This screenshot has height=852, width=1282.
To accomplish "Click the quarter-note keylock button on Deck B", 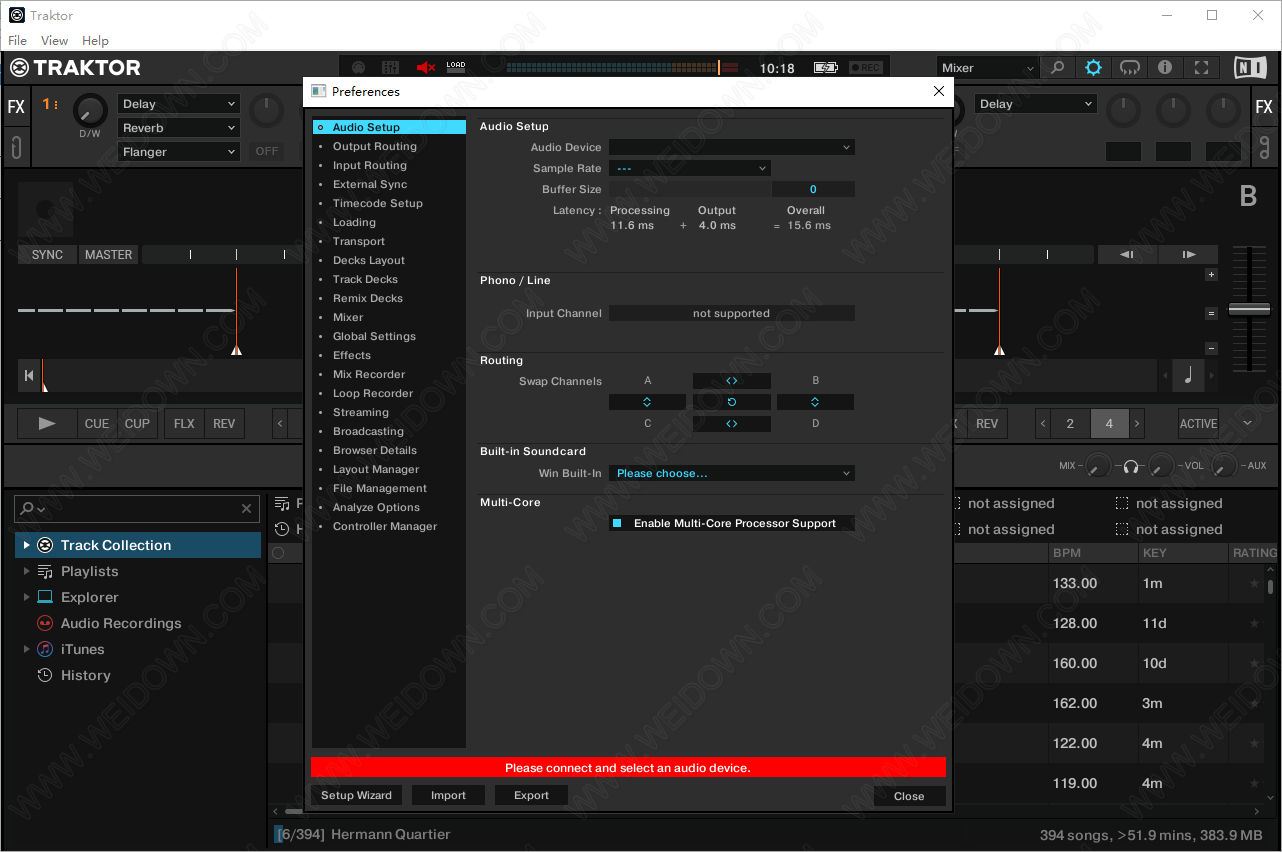I will tap(1188, 376).
